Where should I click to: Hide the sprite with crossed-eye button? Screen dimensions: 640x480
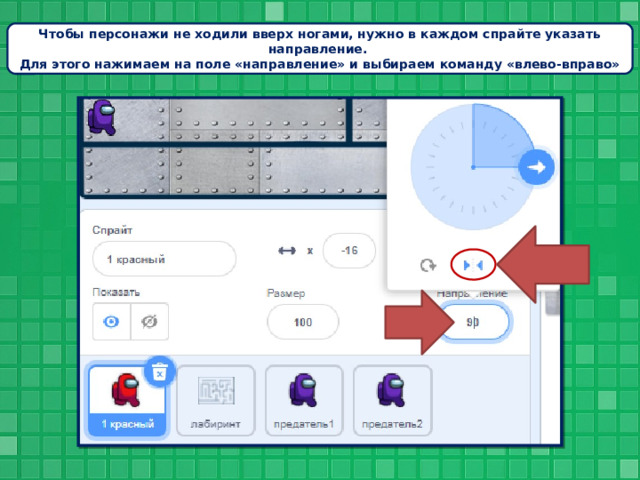(x=149, y=322)
